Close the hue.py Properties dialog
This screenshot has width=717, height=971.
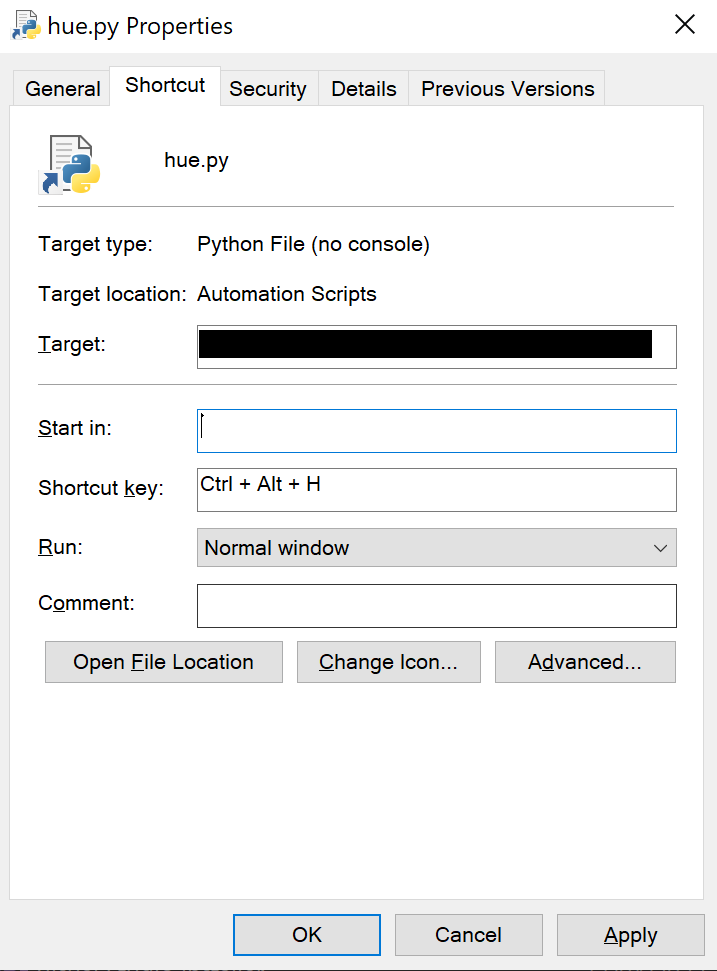point(685,26)
